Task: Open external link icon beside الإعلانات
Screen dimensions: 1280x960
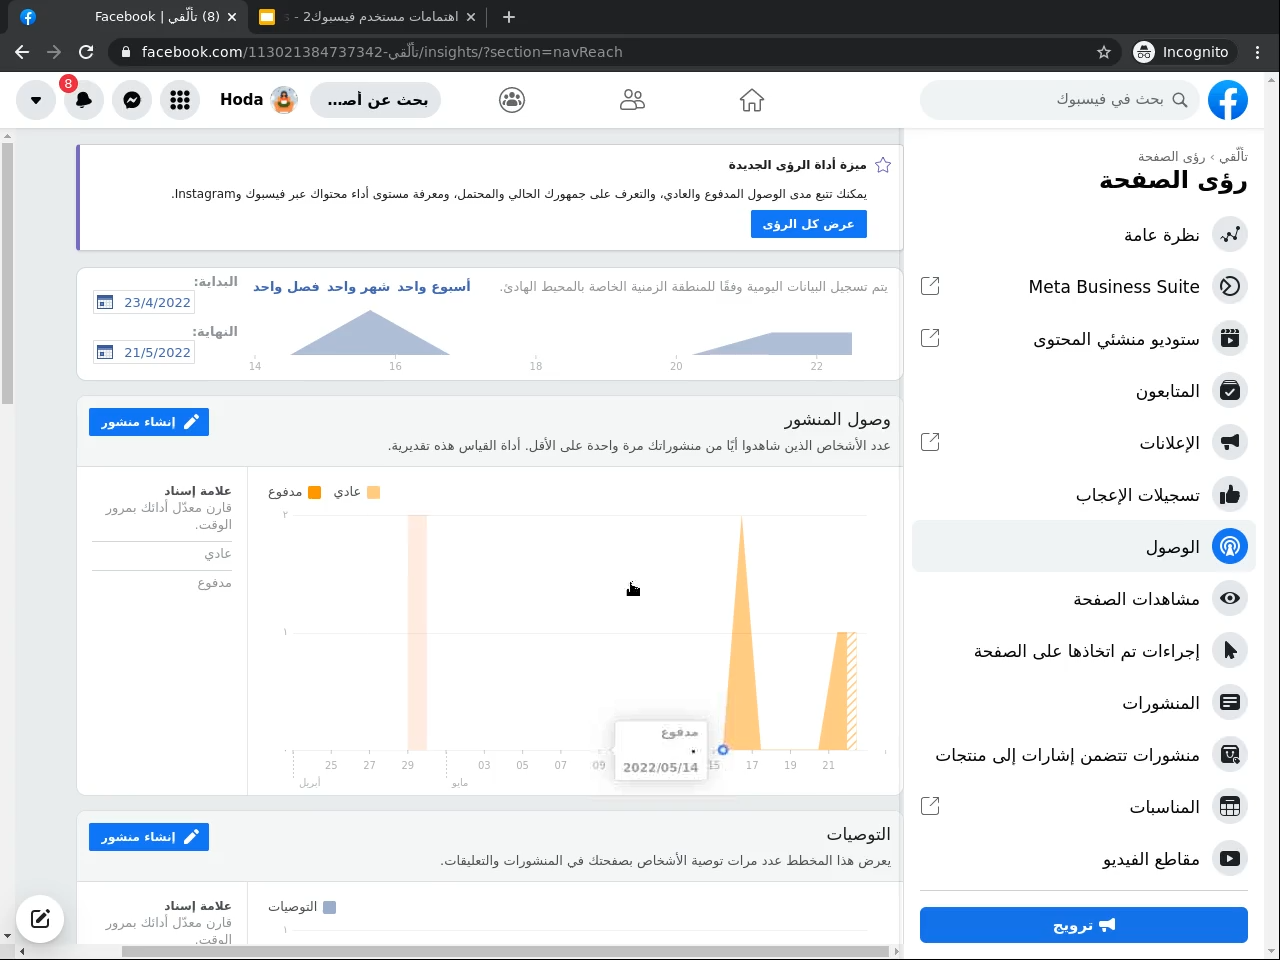Action: coord(930,442)
